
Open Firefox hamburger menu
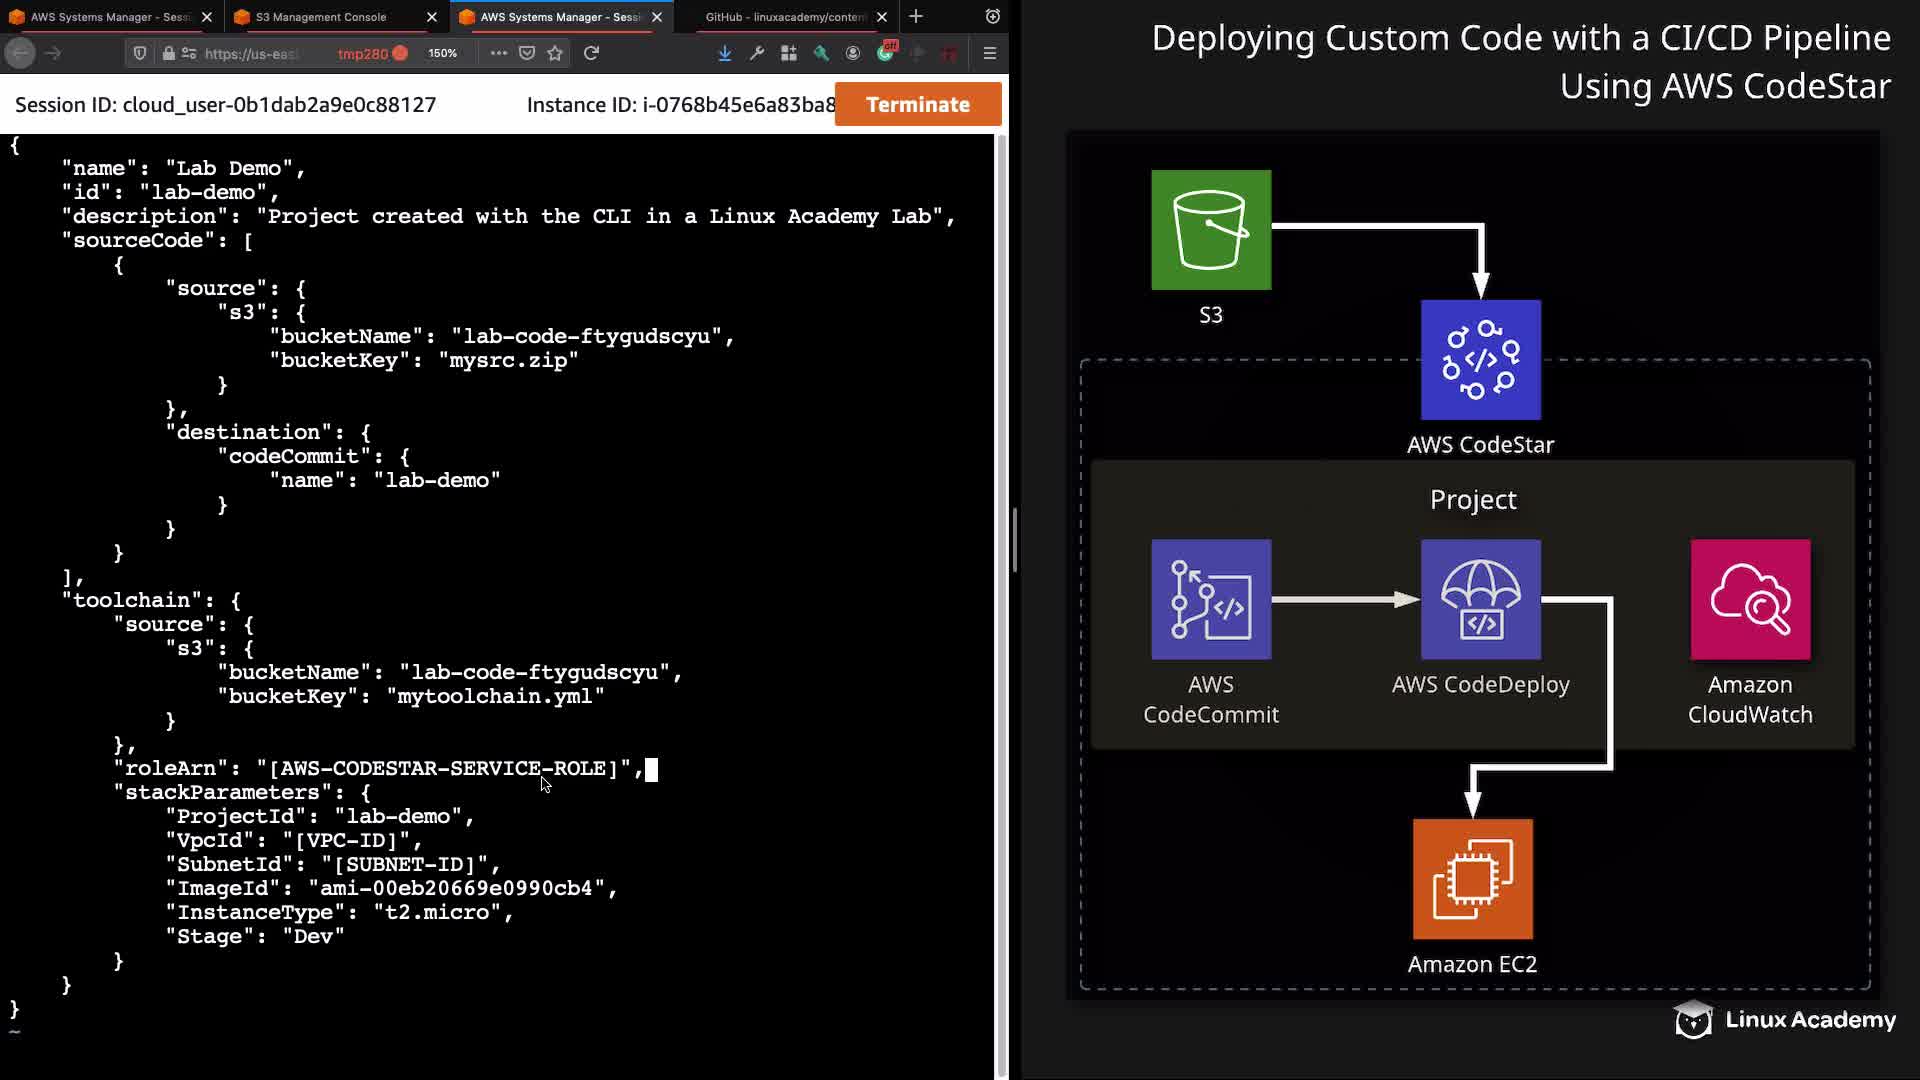[989, 53]
